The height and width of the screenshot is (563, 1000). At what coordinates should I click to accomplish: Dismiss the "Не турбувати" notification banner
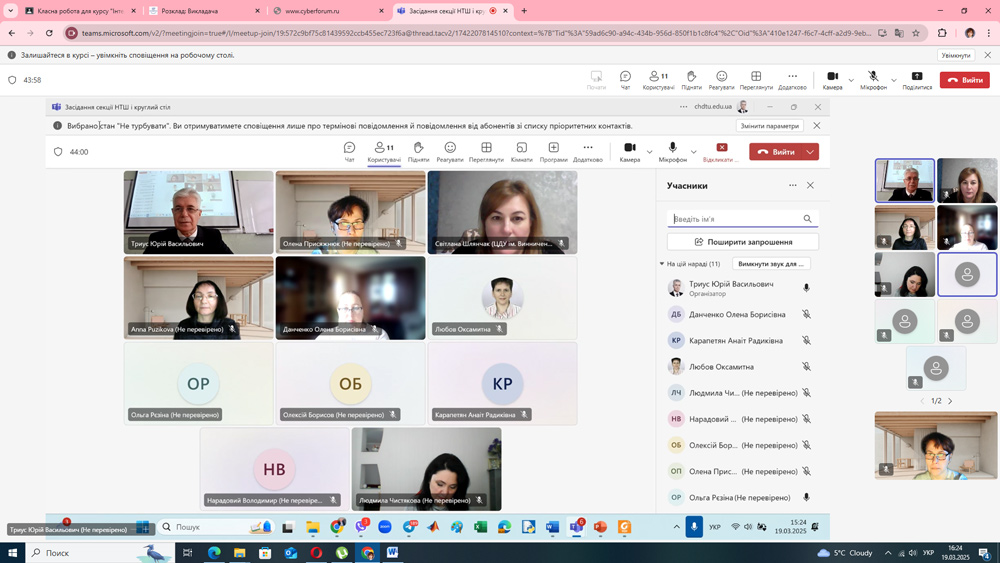coord(816,126)
